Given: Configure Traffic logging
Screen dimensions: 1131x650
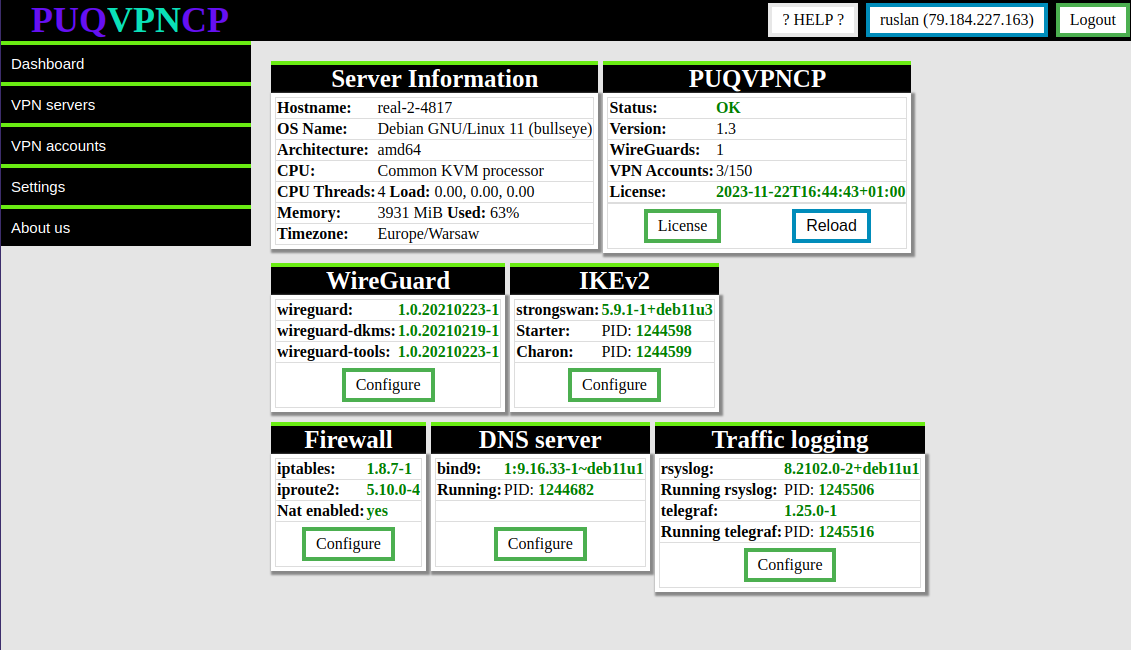Looking at the screenshot, I should click(x=790, y=565).
